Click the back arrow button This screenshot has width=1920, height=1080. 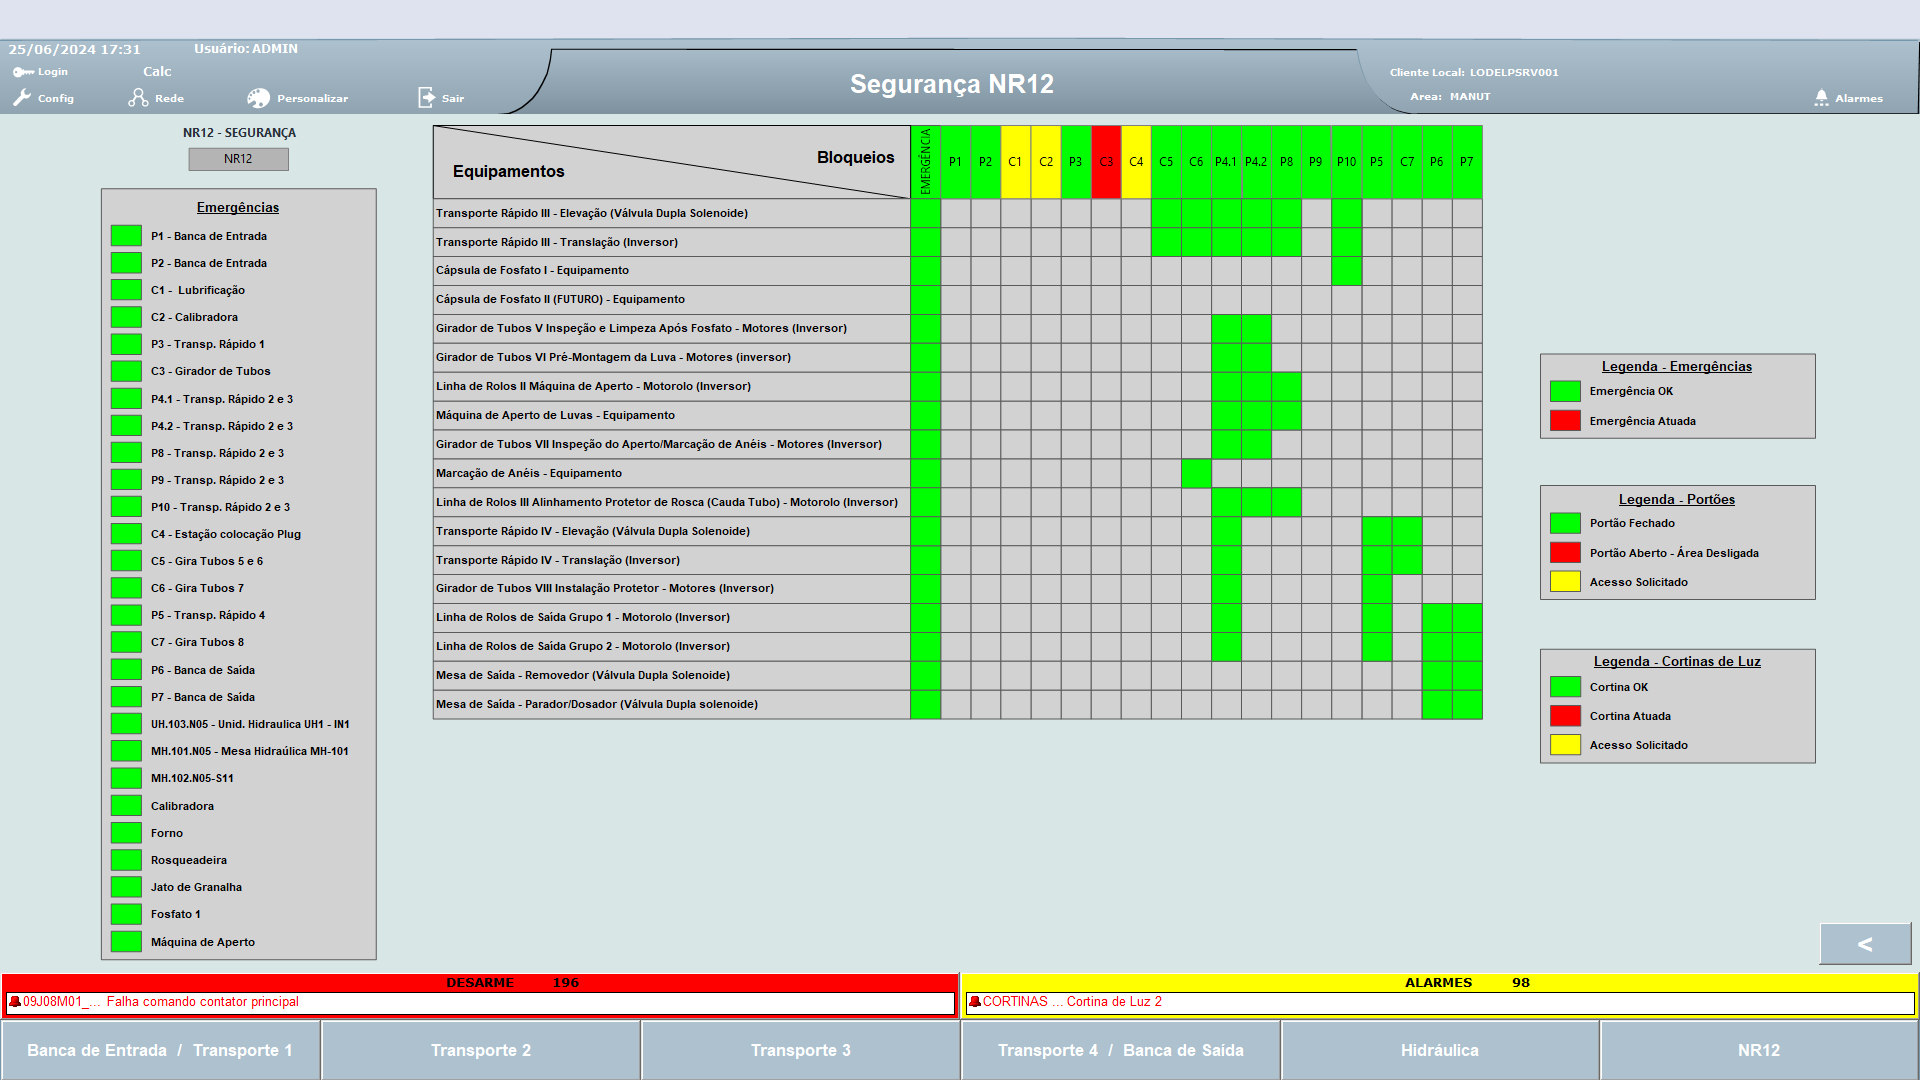pos(1865,944)
